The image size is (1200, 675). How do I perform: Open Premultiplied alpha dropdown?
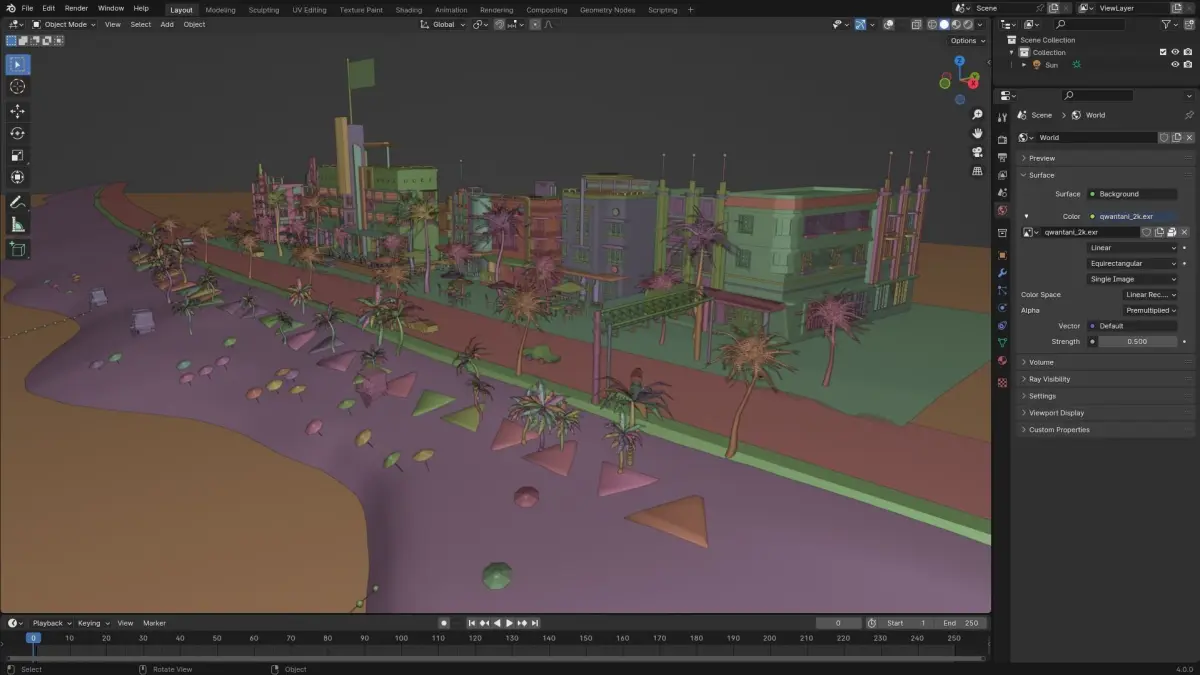[1149, 310]
